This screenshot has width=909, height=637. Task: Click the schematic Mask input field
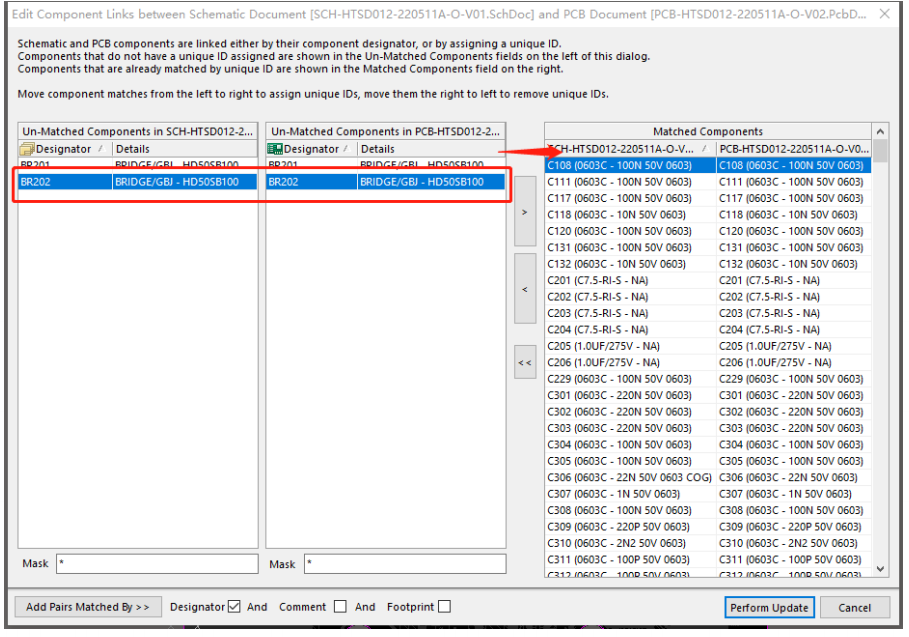point(157,564)
